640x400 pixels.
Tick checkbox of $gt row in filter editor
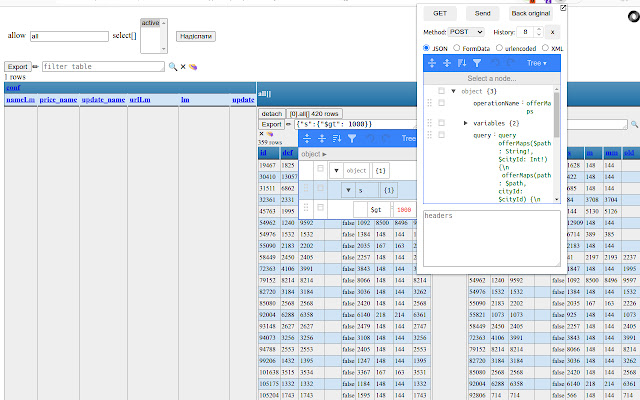[x=320, y=207]
